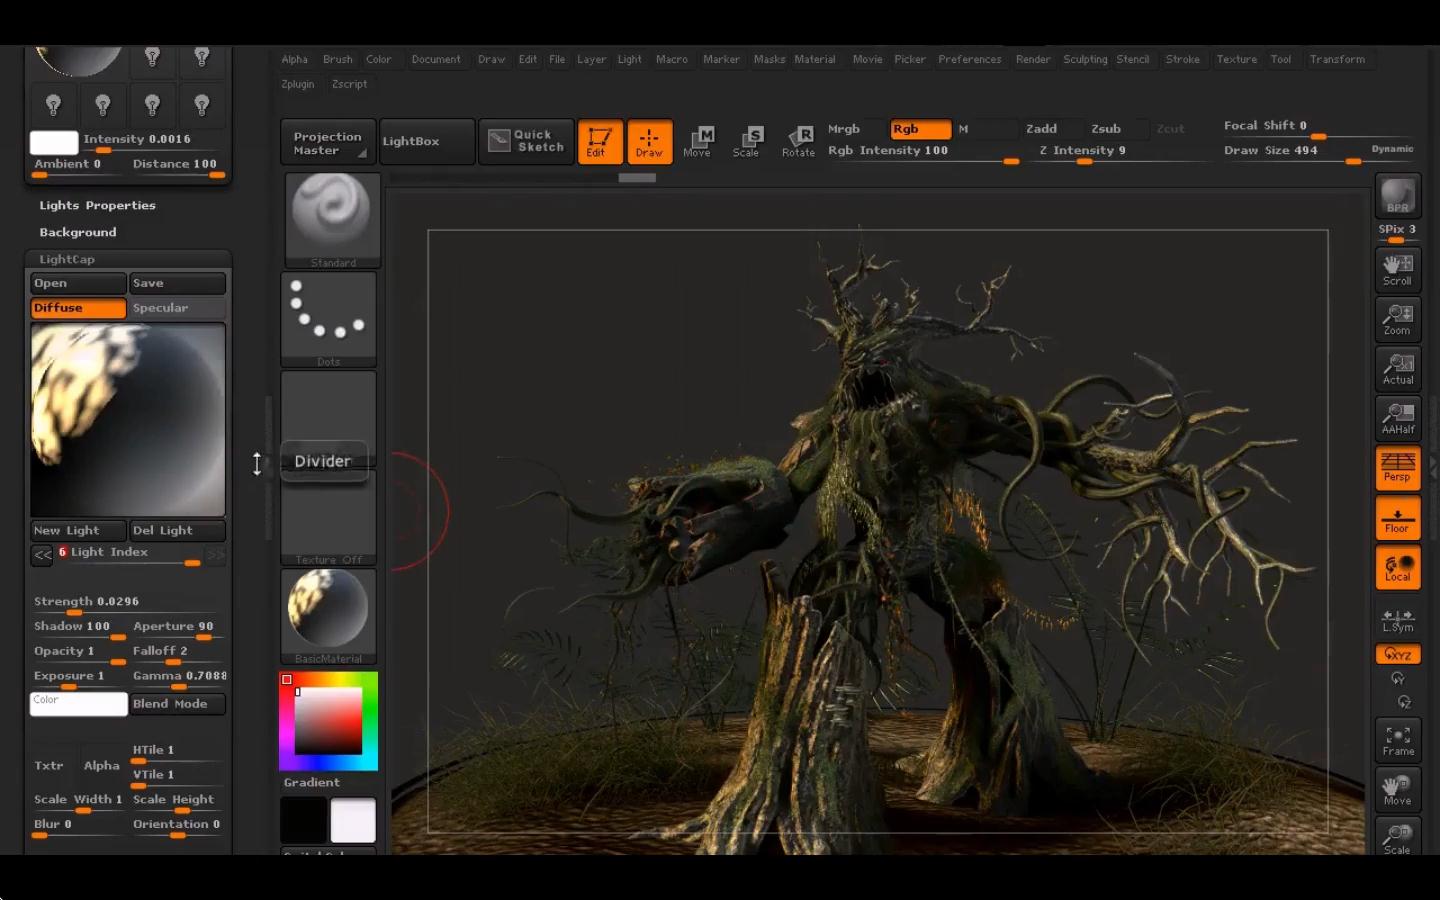The height and width of the screenshot is (900, 1440).
Task: Click the white light color swatch beside Intensity
Action: pyautogui.click(x=54, y=143)
